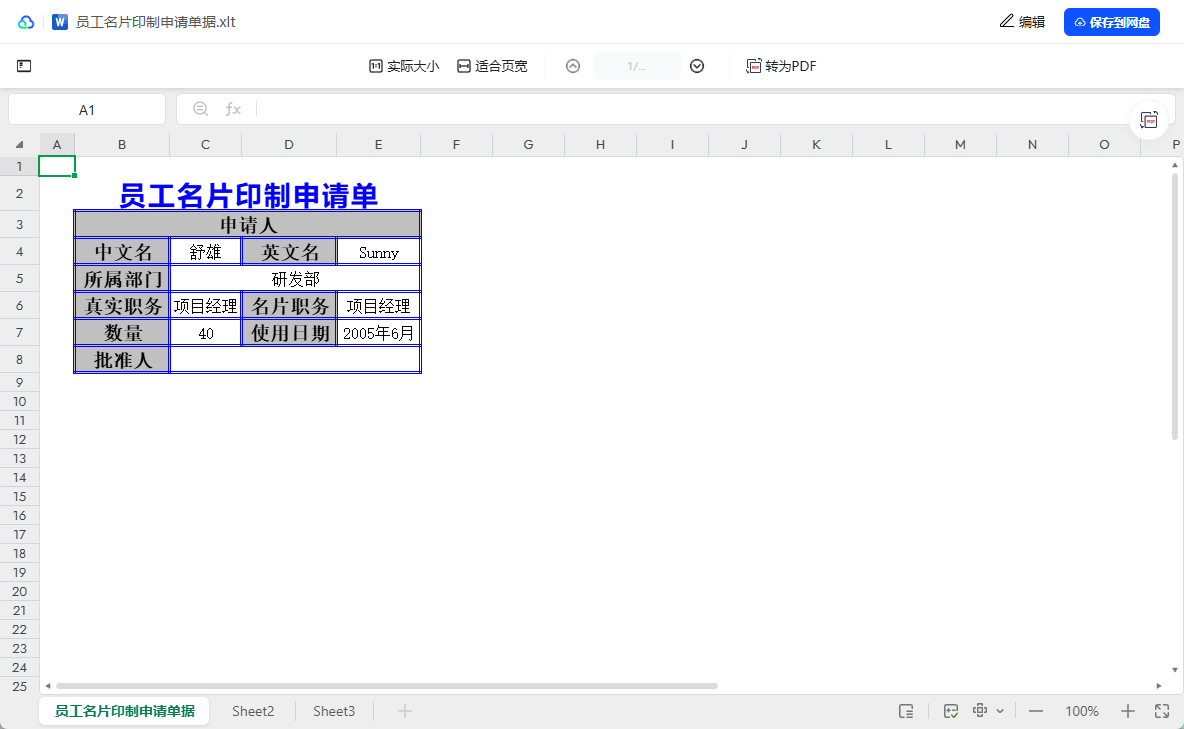This screenshot has width=1184, height=729.
Task: Expand the view mode dropdown in status bar
Action: click(1000, 711)
